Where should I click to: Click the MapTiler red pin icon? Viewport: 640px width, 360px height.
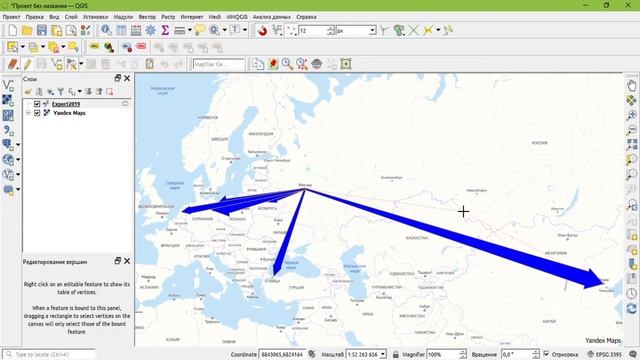click(x=273, y=64)
